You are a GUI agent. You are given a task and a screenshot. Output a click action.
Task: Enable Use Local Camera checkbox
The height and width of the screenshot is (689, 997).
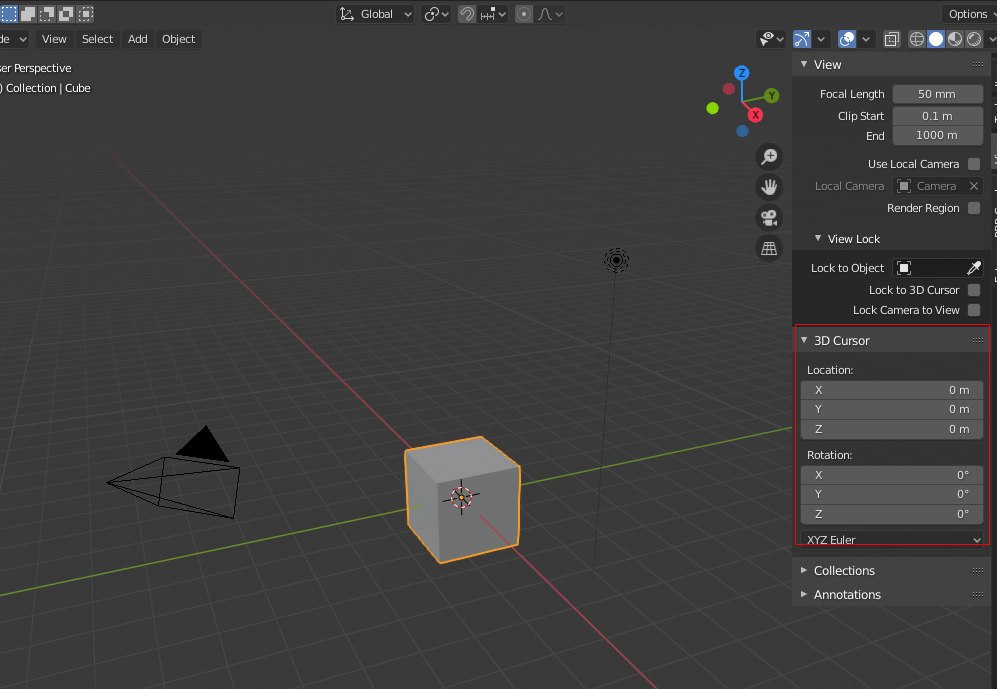pyautogui.click(x=973, y=164)
